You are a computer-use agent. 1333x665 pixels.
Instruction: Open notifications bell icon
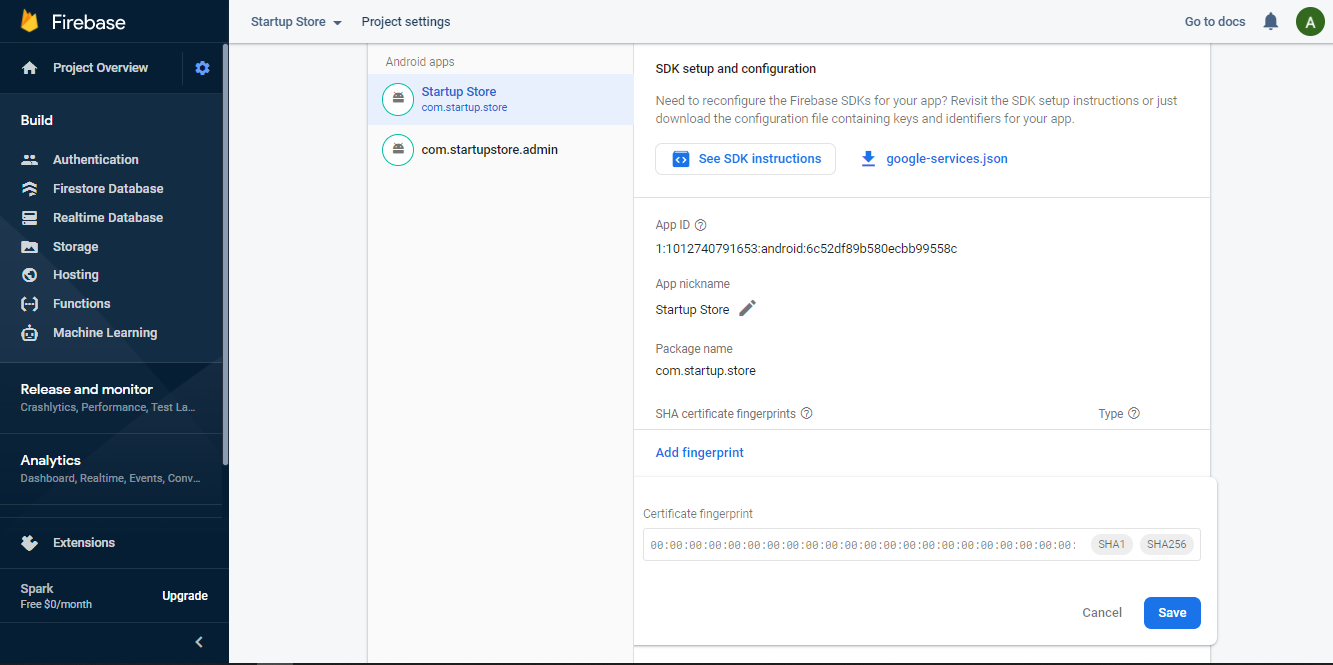[1271, 21]
